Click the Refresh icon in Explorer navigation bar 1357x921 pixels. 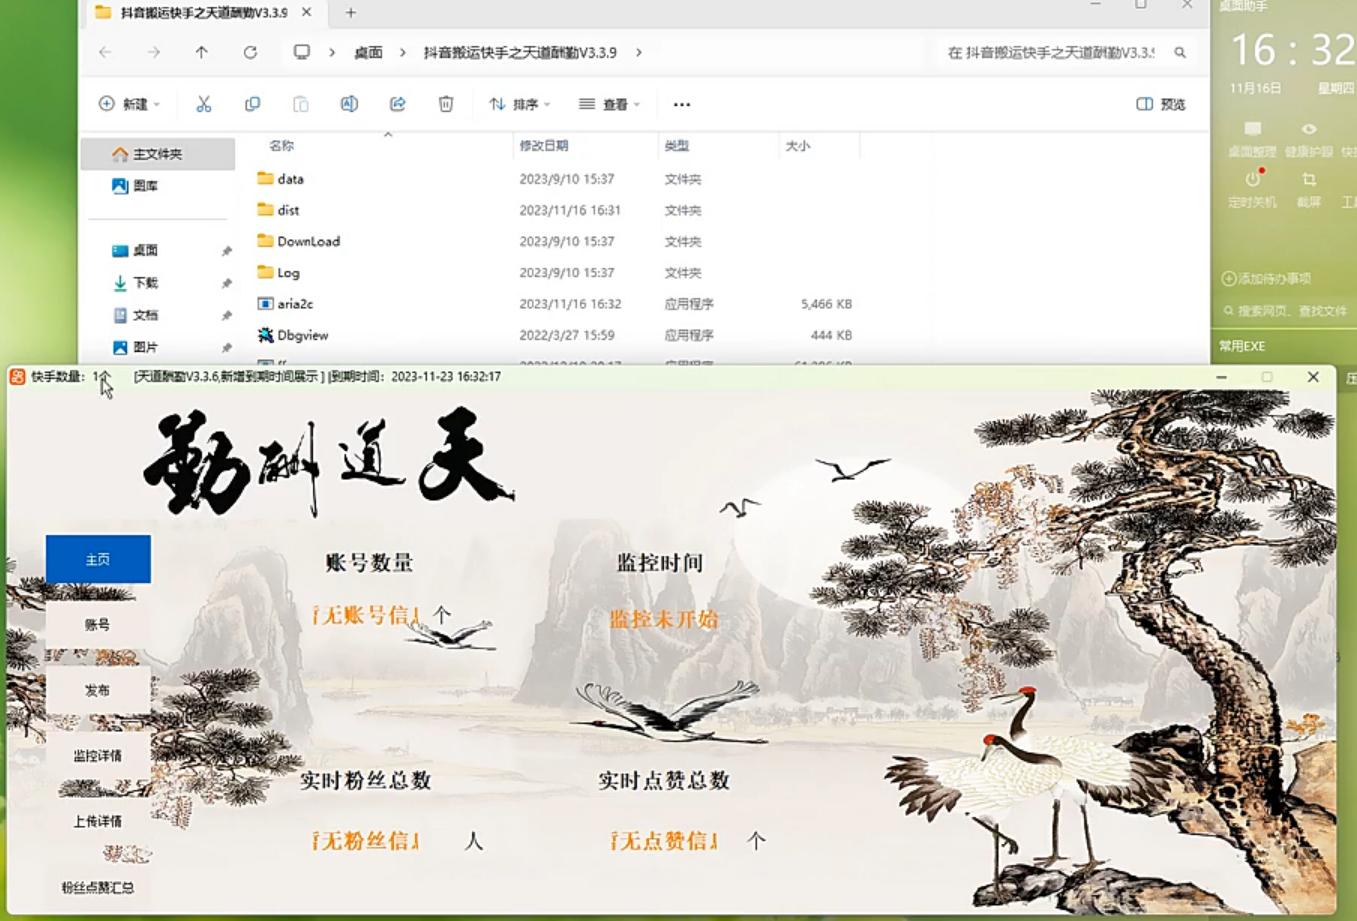[x=250, y=52]
